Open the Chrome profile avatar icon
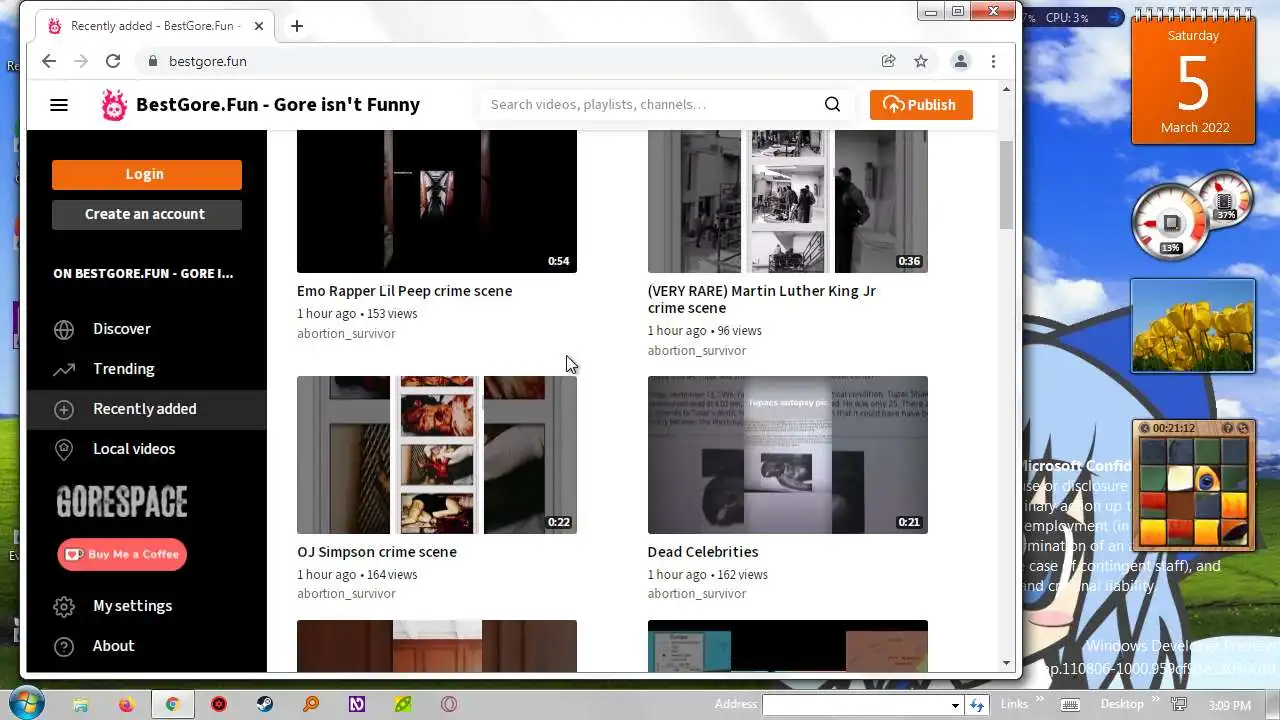 pyautogui.click(x=960, y=61)
